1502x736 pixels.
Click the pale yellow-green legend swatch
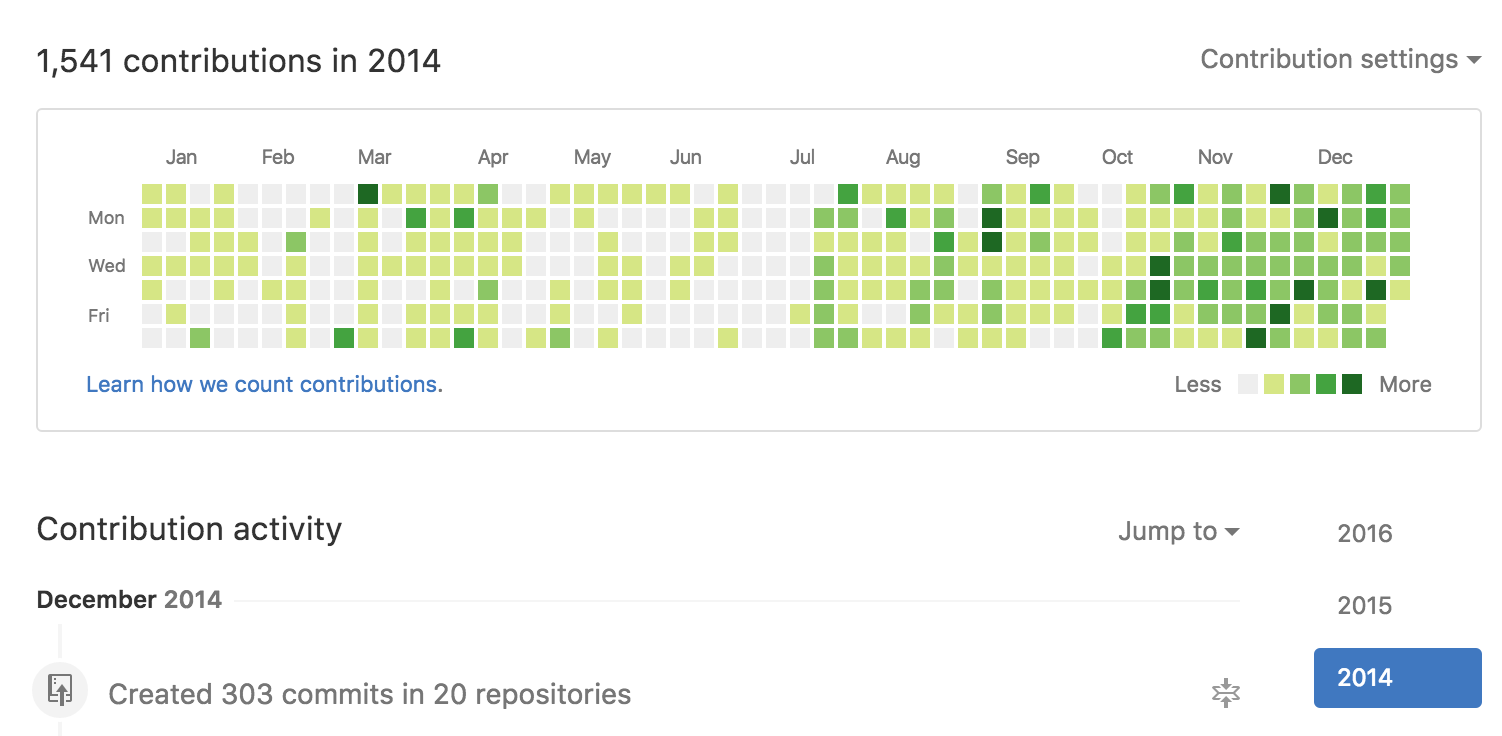(x=1273, y=385)
